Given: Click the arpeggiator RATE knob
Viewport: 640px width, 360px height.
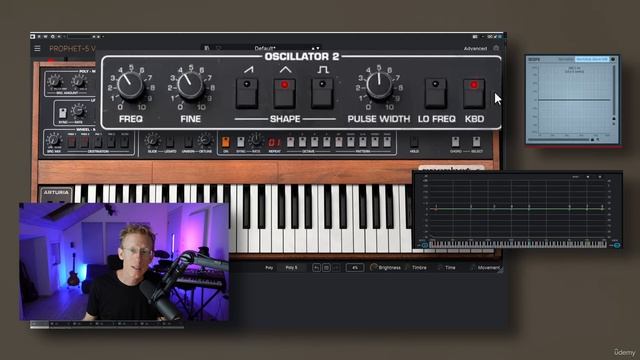Looking at the screenshot, I should click(x=256, y=140).
